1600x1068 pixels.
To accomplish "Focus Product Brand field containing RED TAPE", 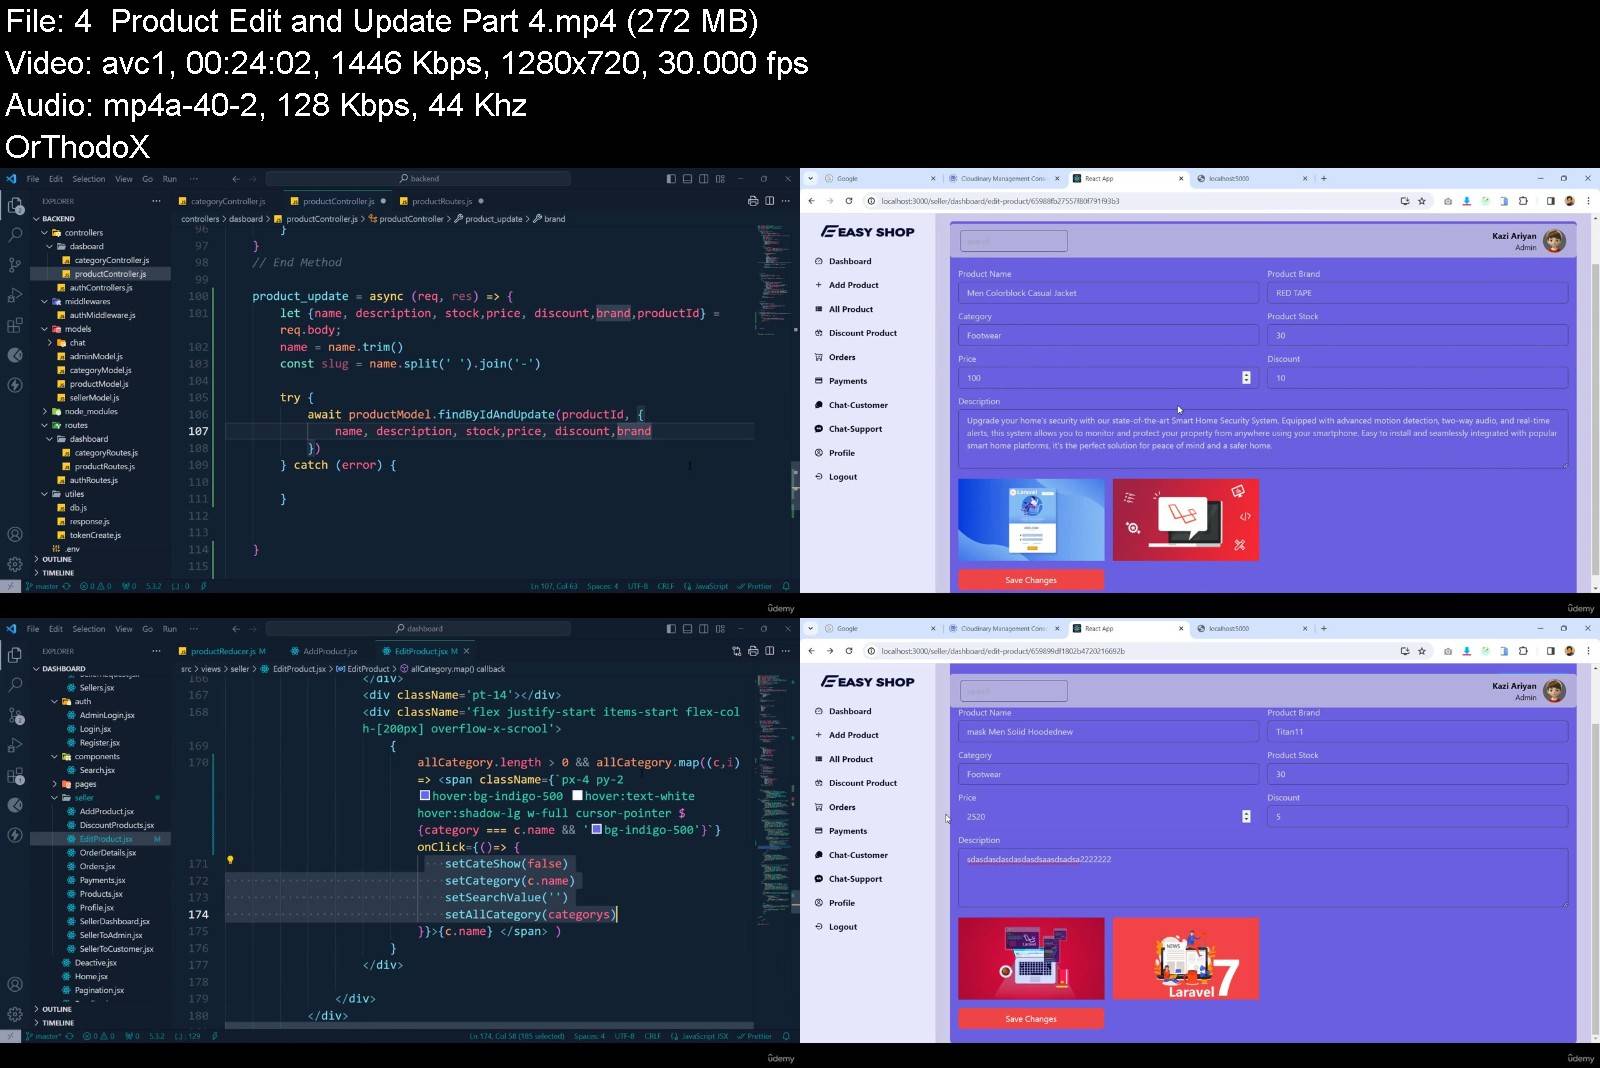I will (1417, 293).
